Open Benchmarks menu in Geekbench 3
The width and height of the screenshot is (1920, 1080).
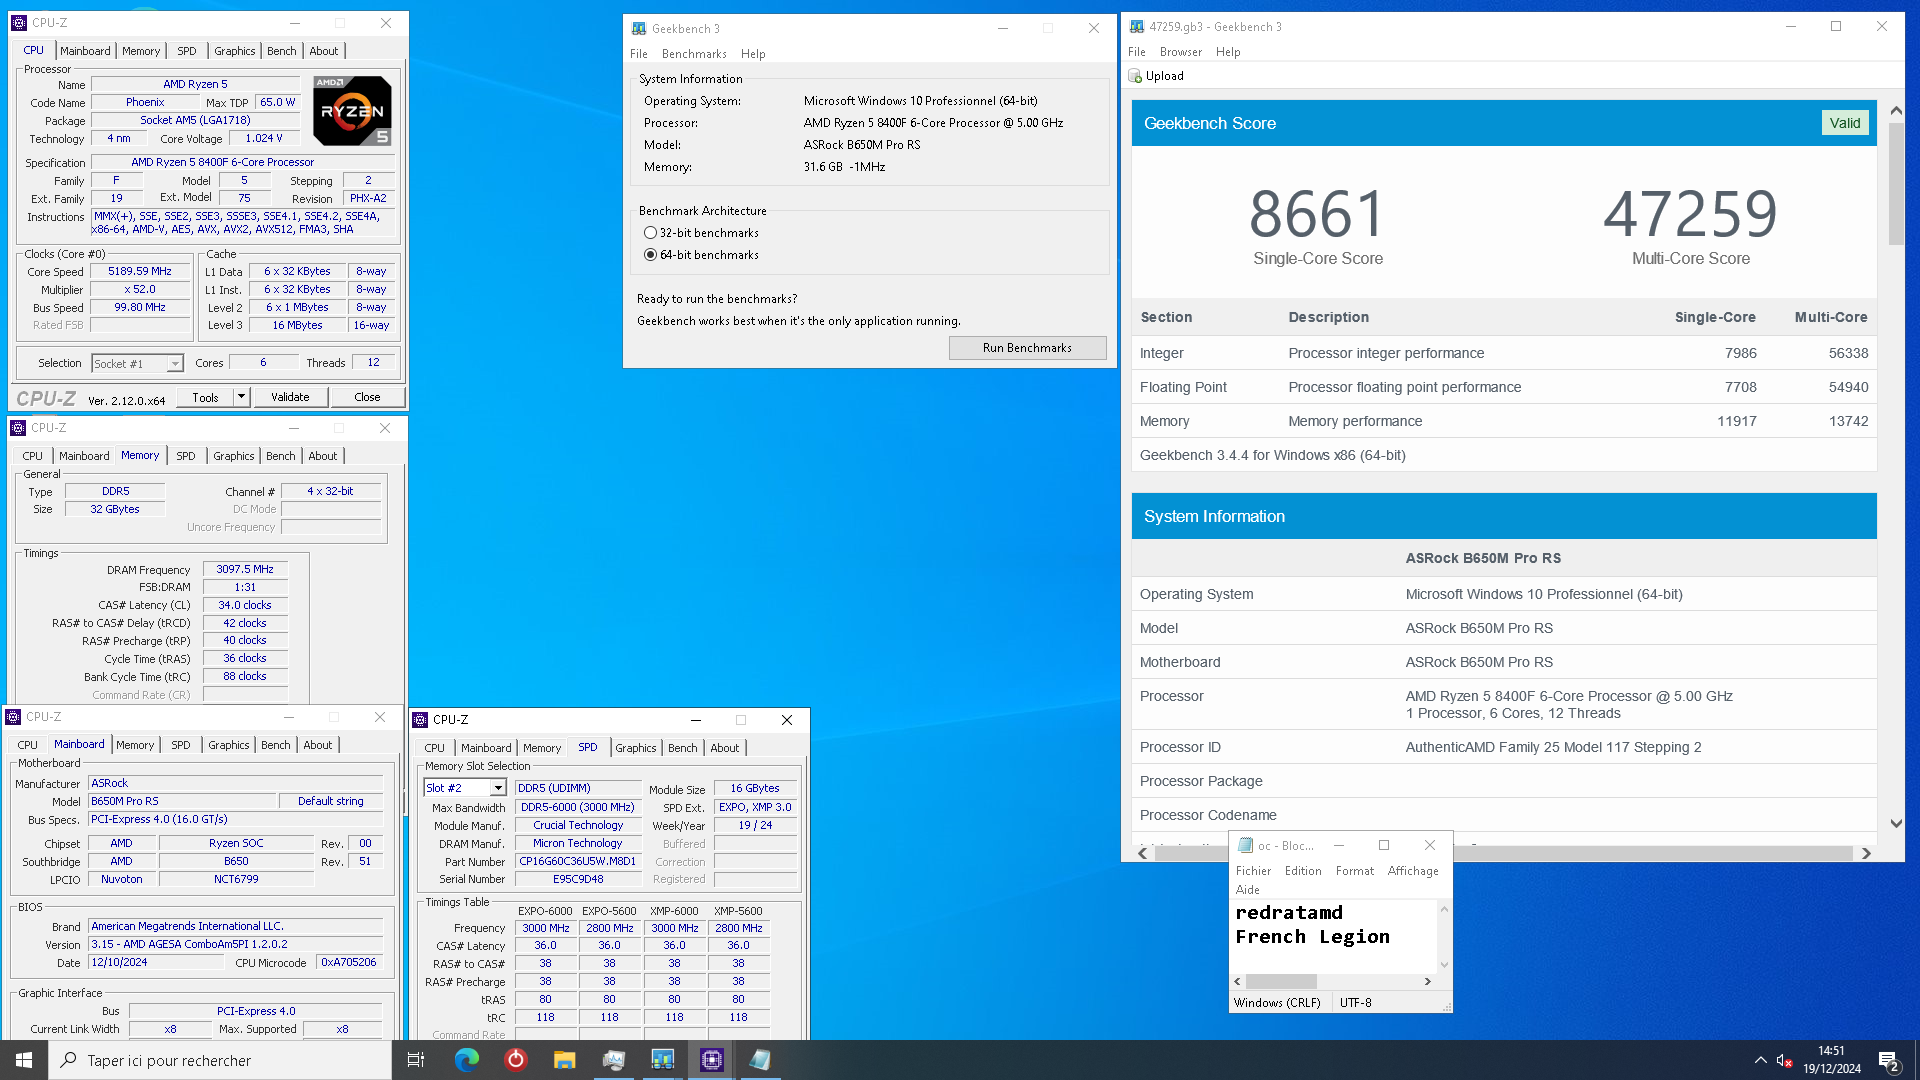[694, 54]
